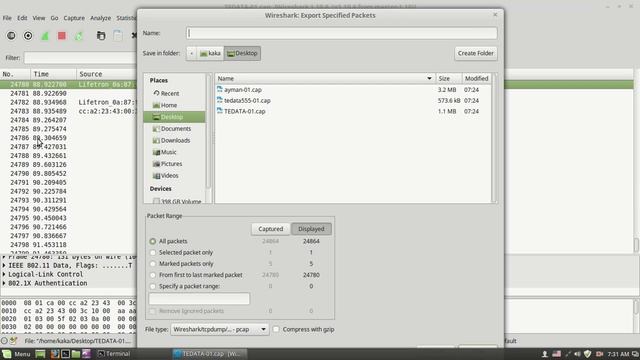Viewport: 640px width, 360px height.
Task: Open the View menu in Wireshark
Action: 39,18
